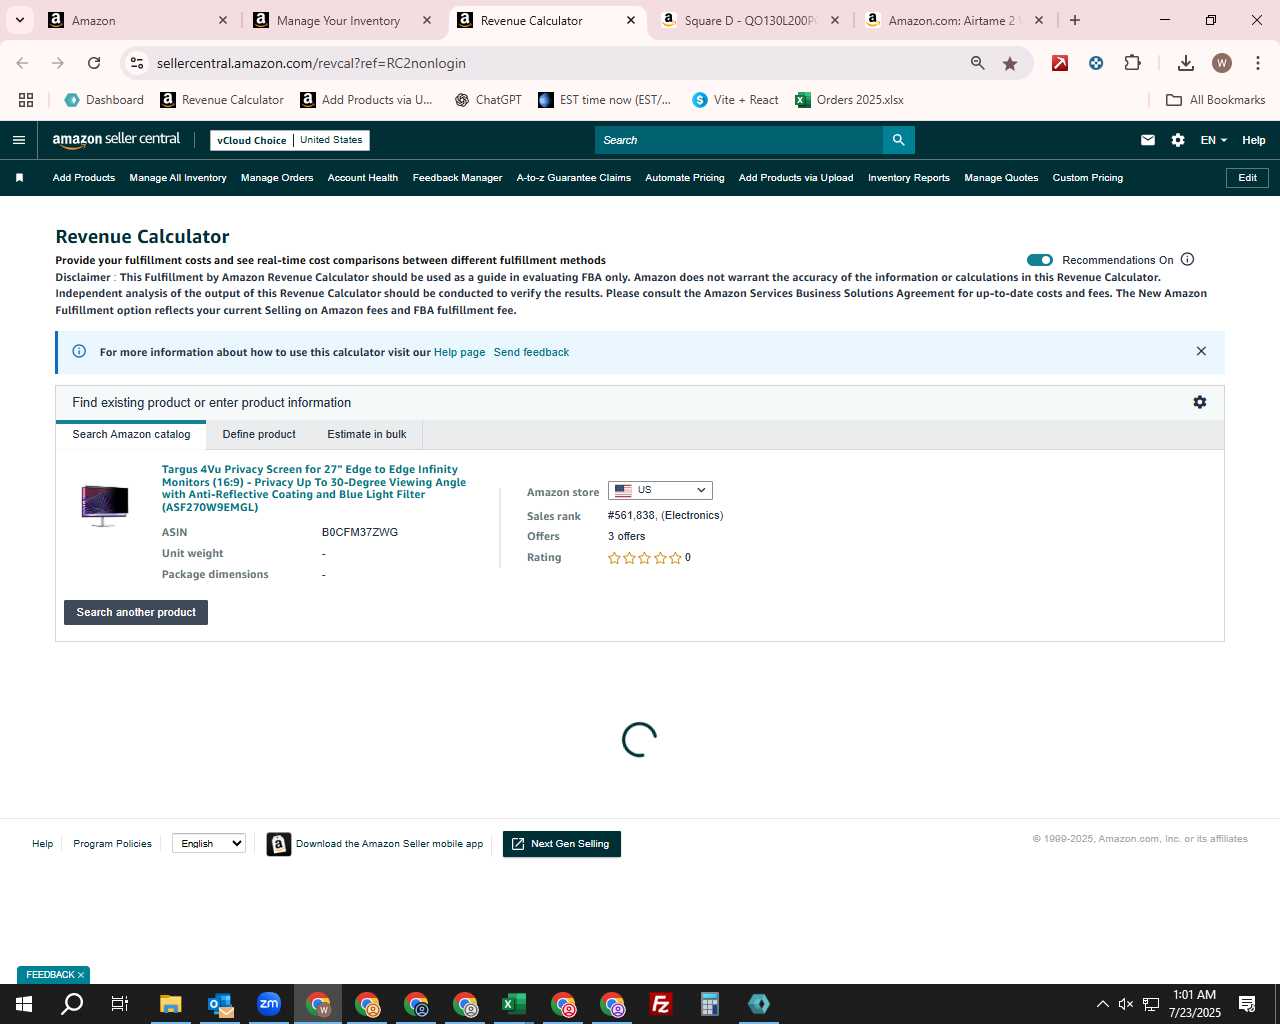
Task: Open Manage Orders nav item
Action: 277,178
